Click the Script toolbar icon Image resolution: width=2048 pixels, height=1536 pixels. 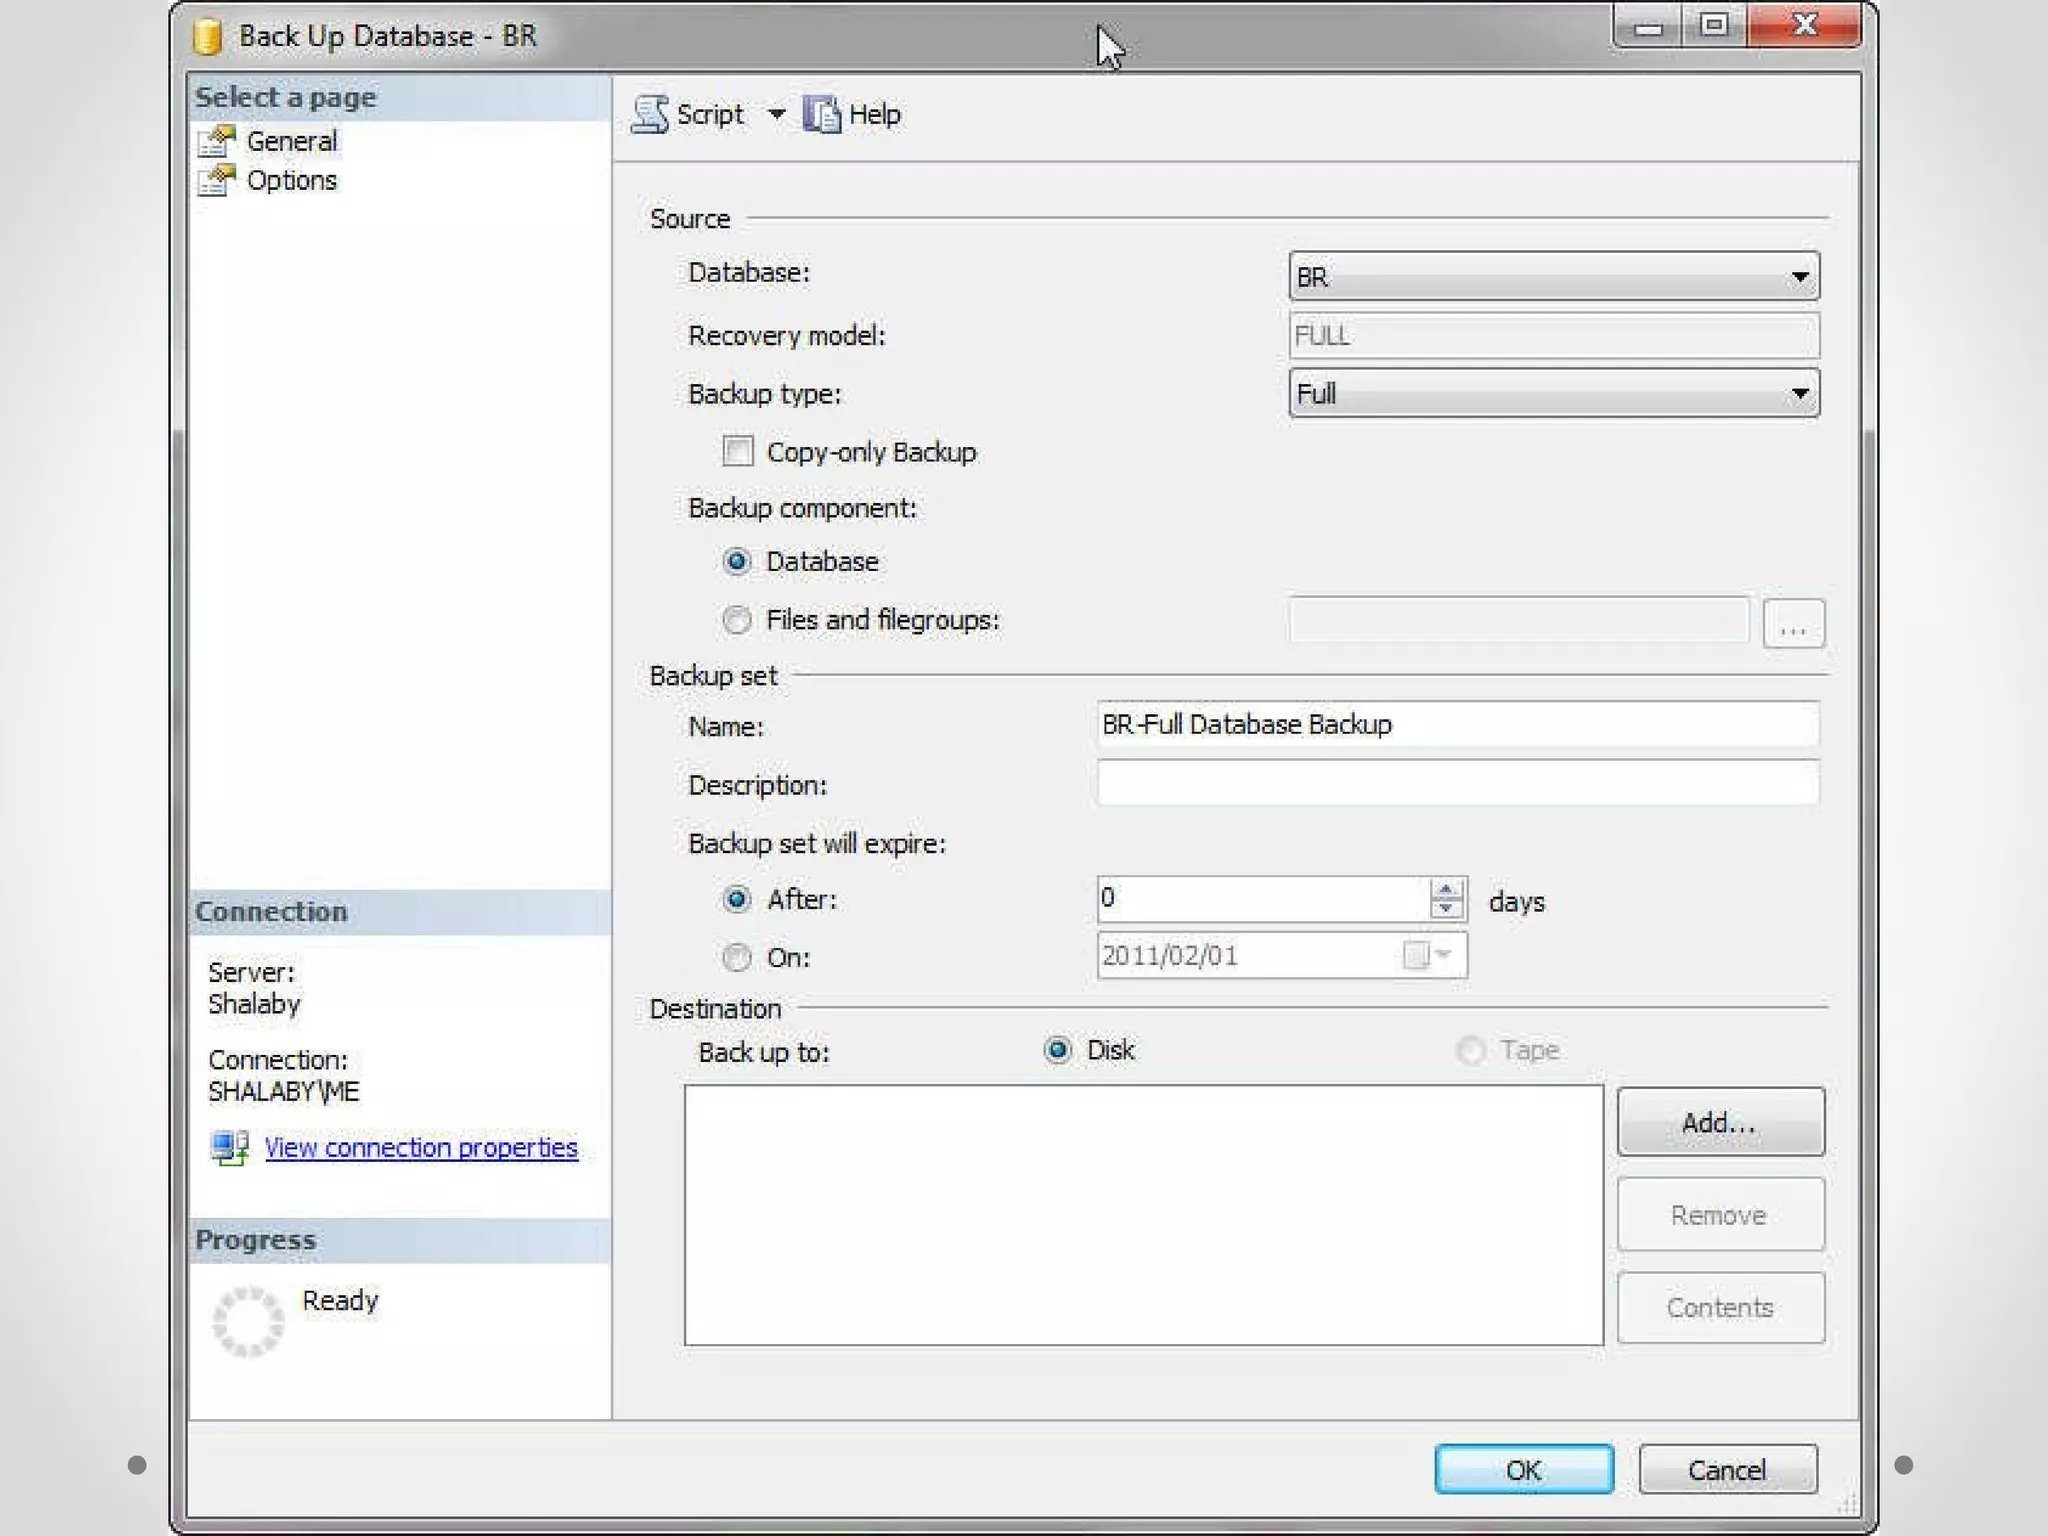[650, 114]
